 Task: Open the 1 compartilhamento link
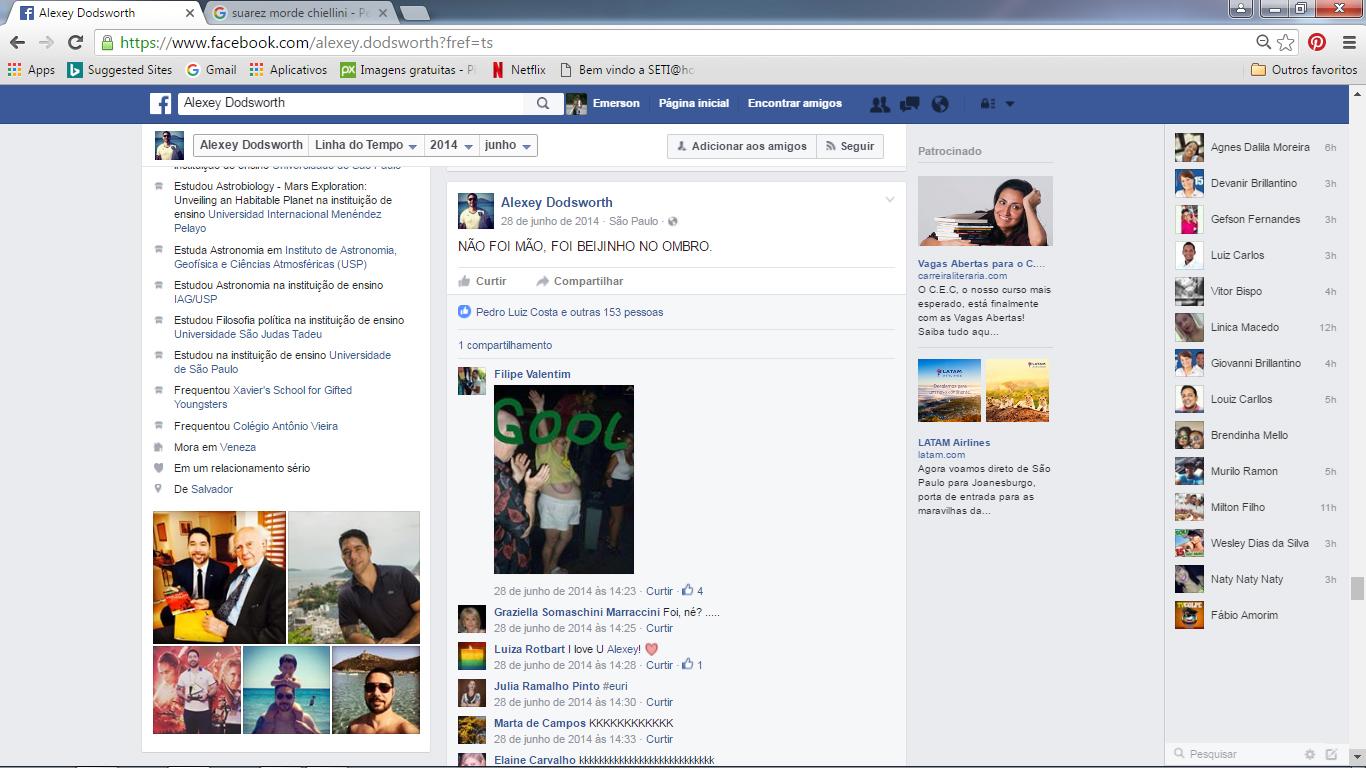pos(505,345)
